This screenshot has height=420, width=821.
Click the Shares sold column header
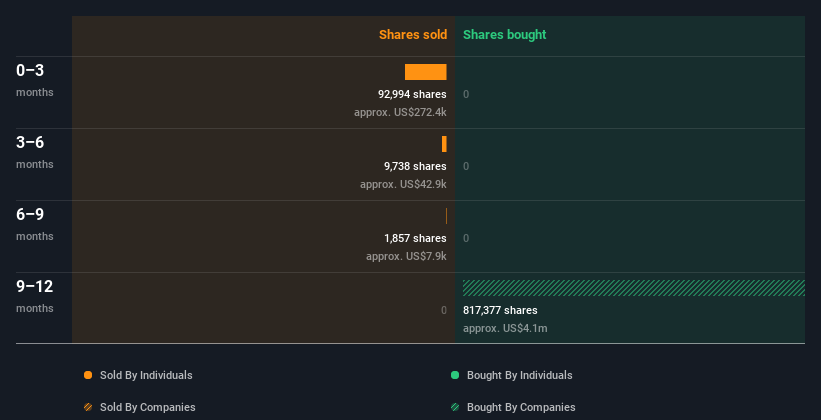pos(413,35)
